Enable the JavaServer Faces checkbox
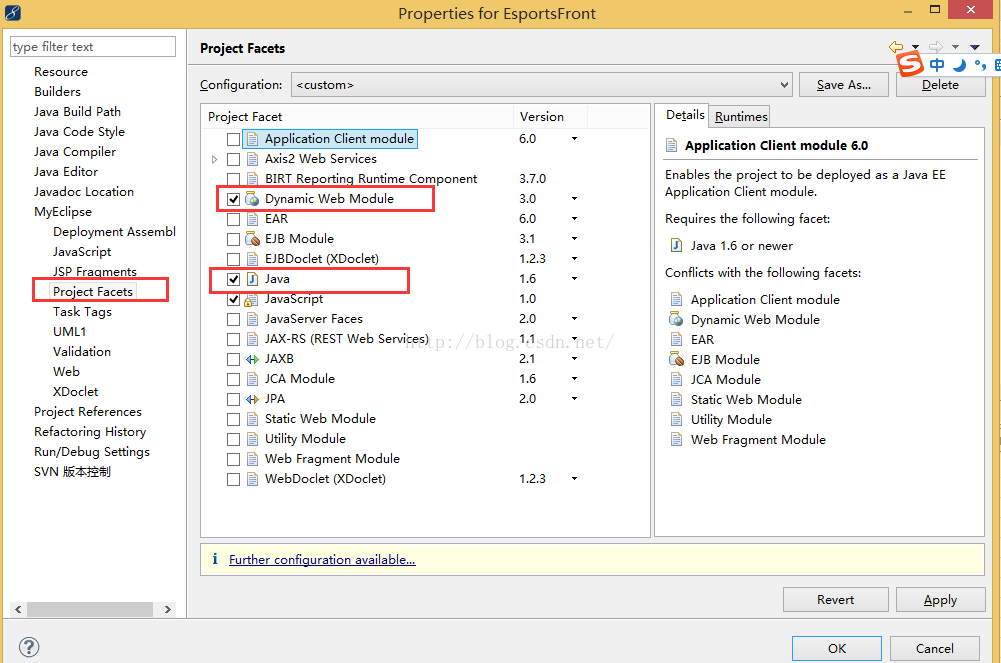1001x663 pixels. 234,319
